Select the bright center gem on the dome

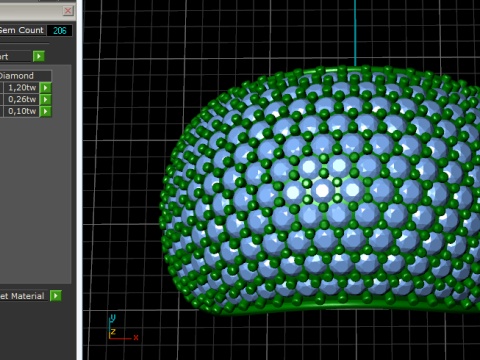[x=322, y=190]
